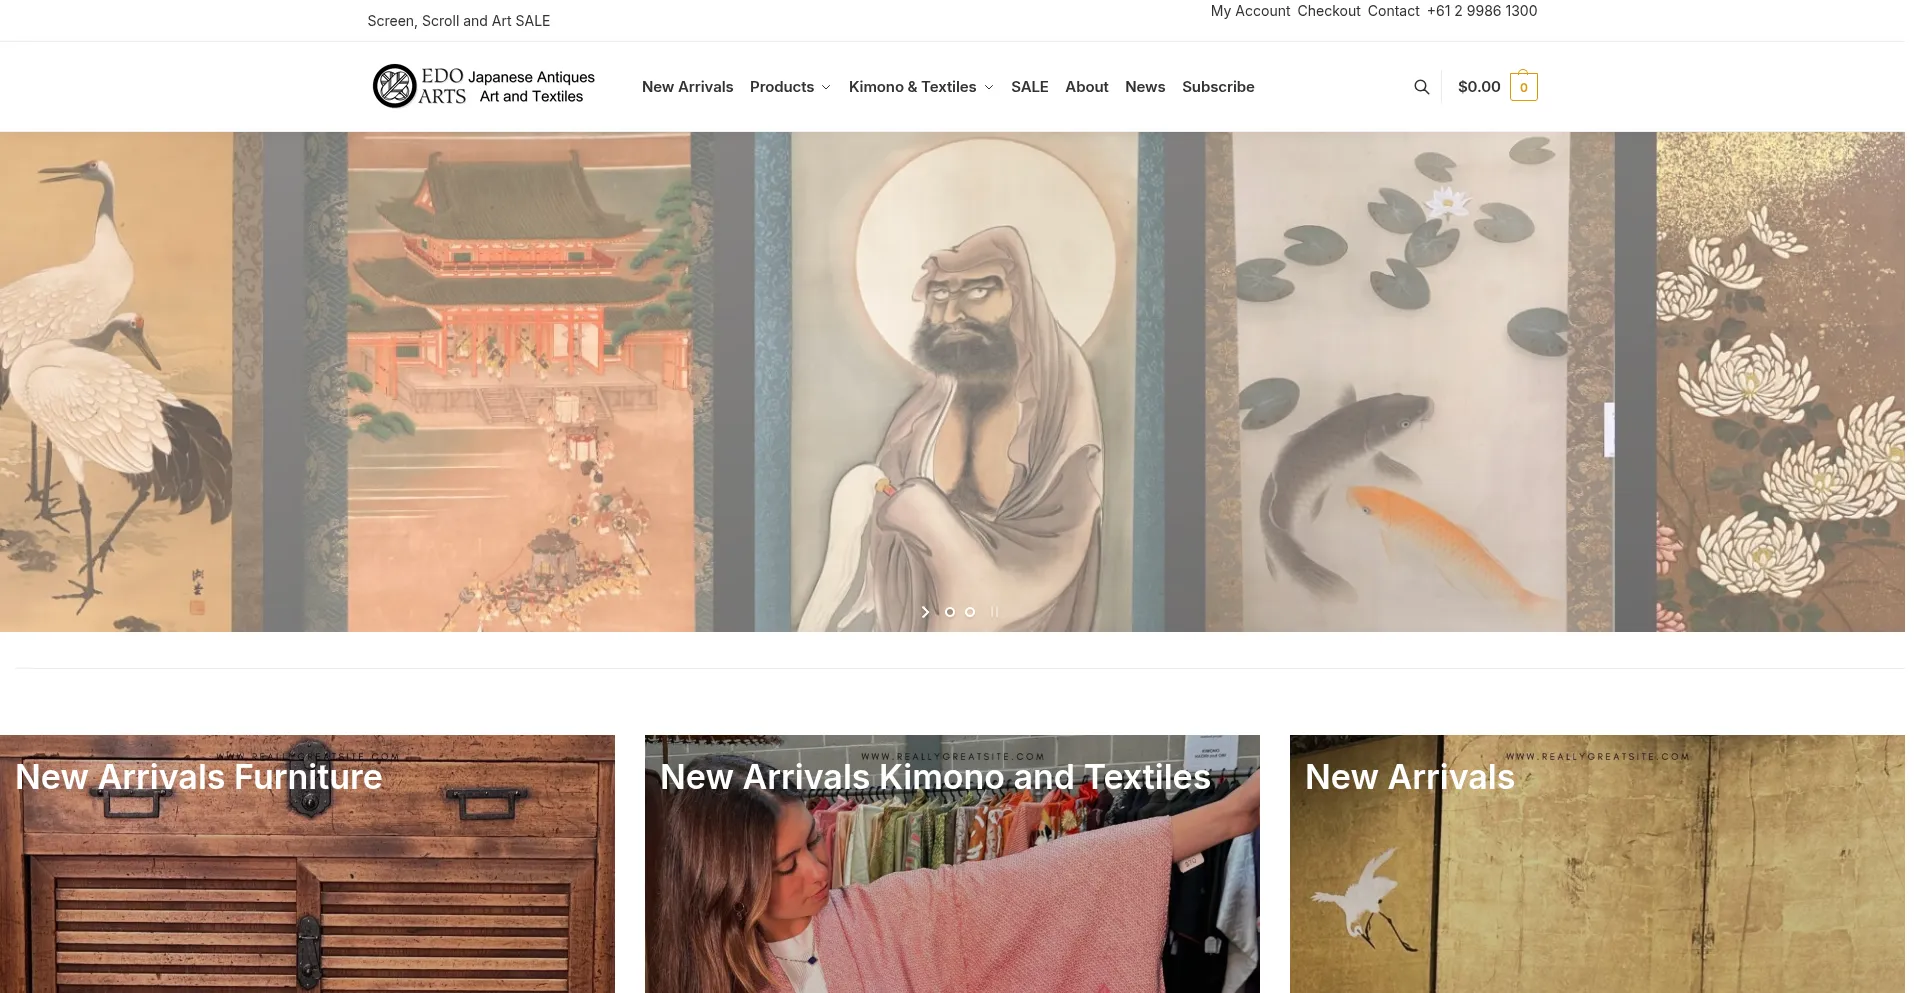
Task: Open the shopping cart bag icon
Action: click(x=1523, y=86)
